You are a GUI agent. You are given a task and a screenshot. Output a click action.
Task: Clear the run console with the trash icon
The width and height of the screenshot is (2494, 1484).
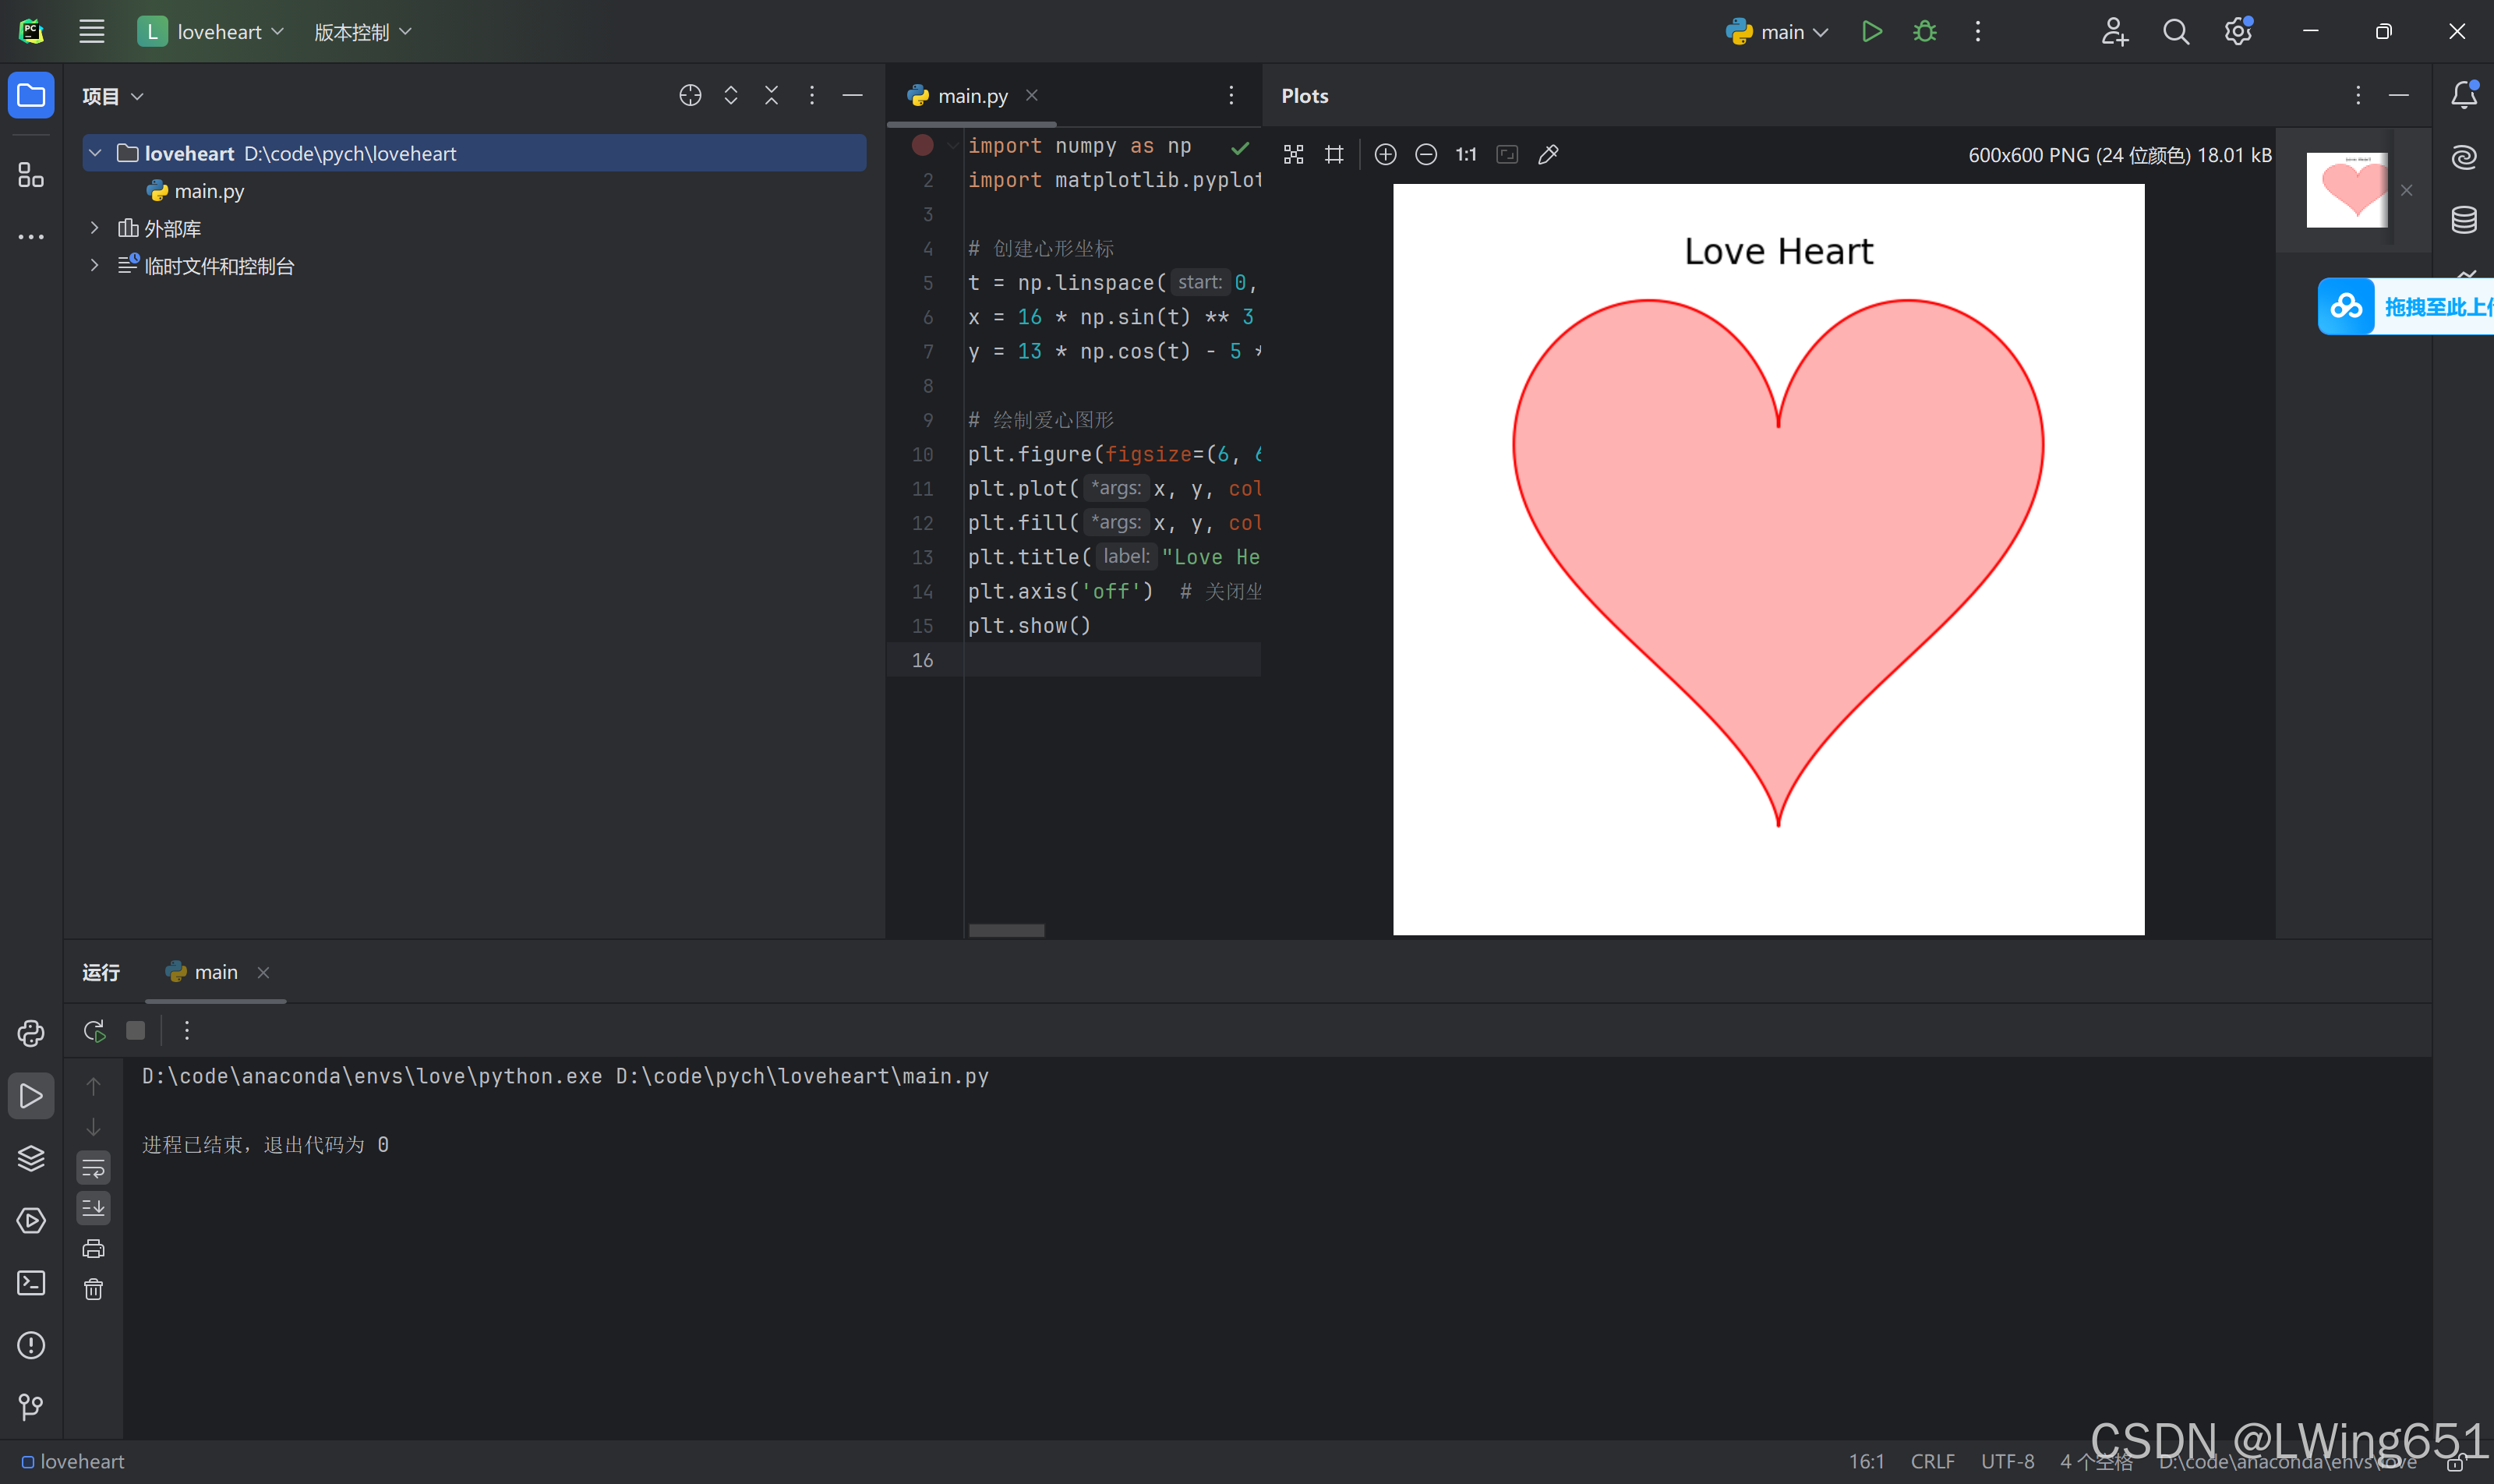[x=94, y=1290]
